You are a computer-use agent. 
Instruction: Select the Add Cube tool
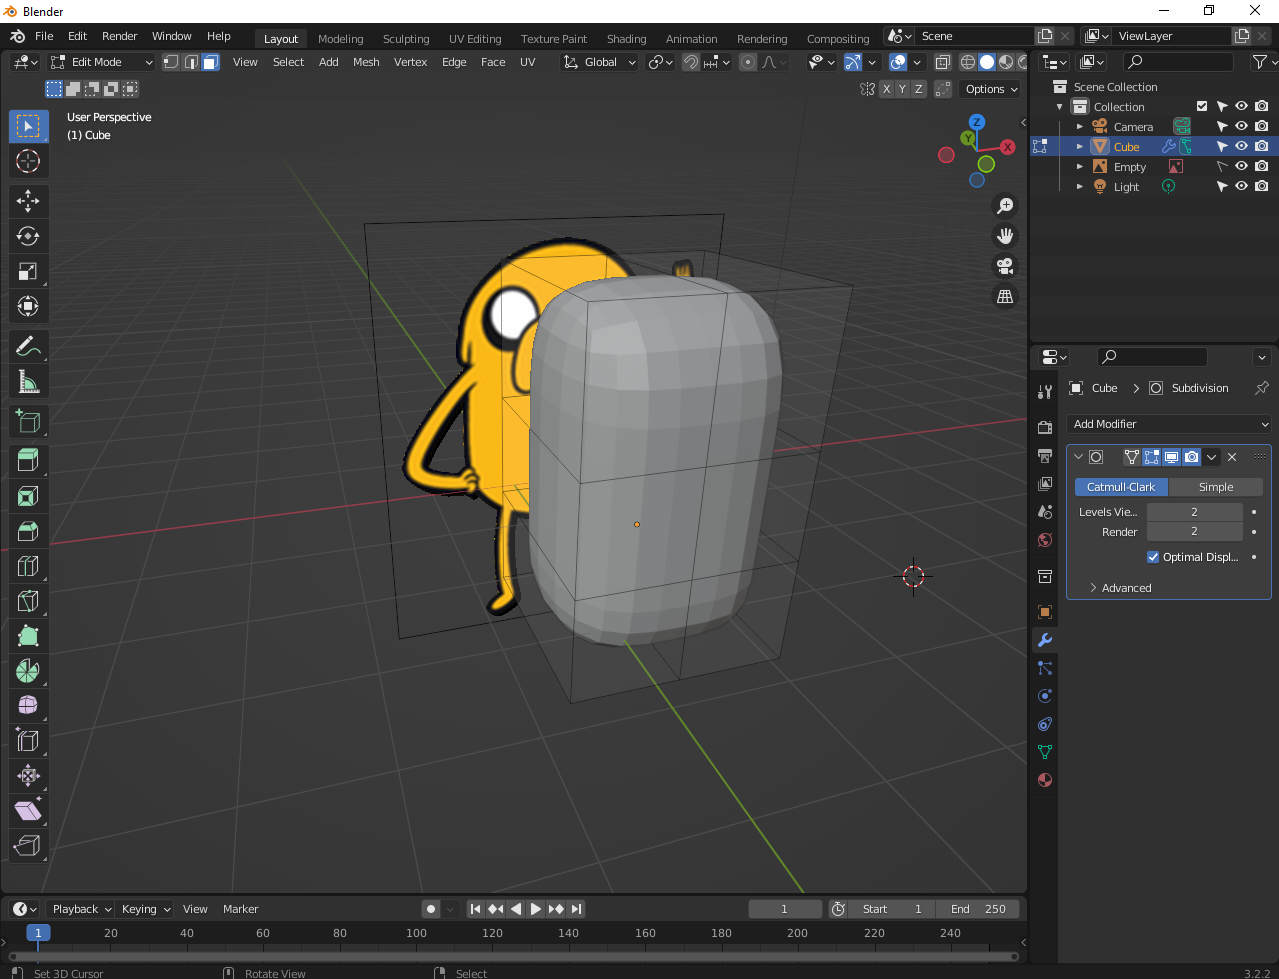(28, 421)
